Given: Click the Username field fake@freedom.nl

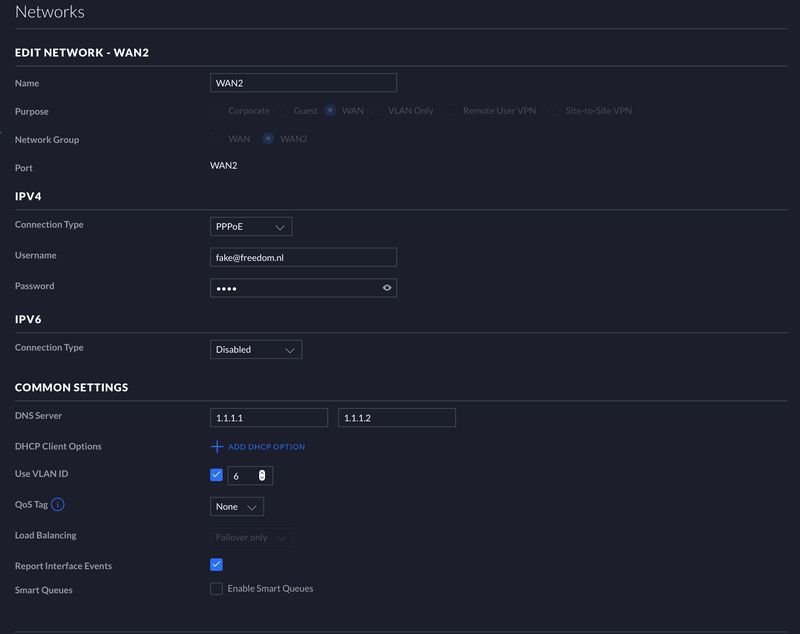Looking at the screenshot, I should tap(304, 257).
